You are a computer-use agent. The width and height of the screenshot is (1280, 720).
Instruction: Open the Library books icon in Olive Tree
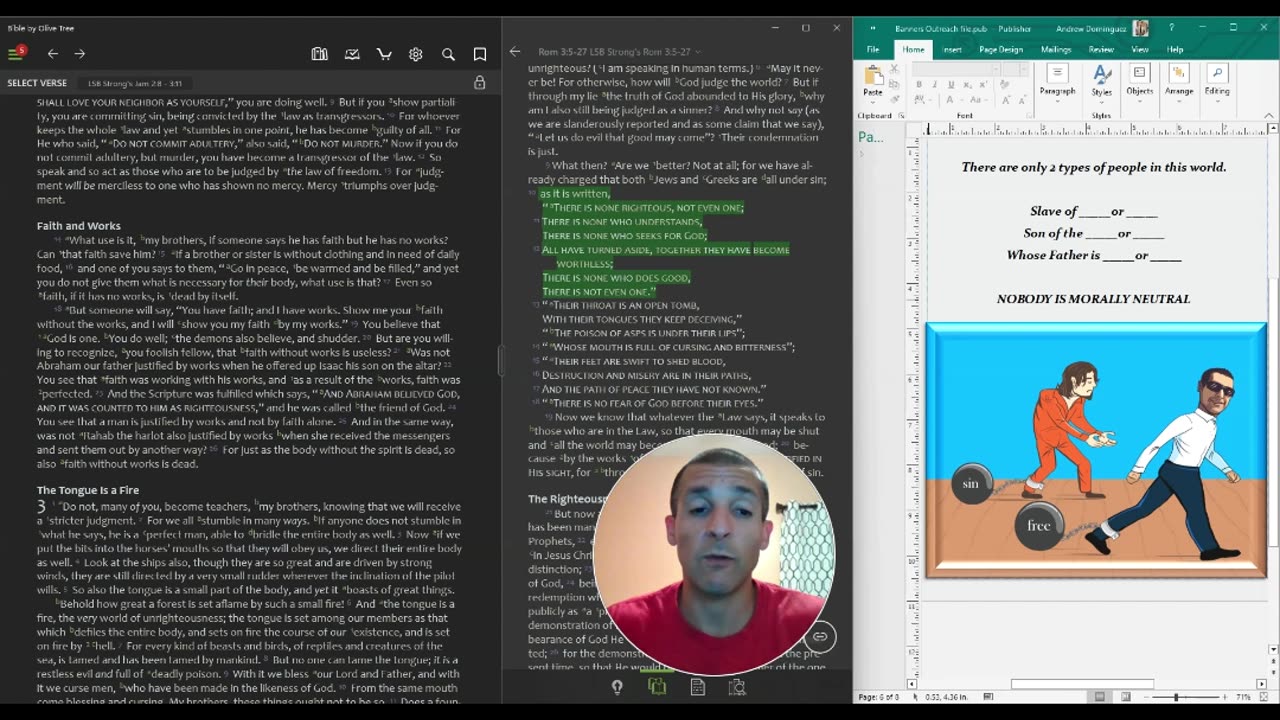click(x=320, y=54)
